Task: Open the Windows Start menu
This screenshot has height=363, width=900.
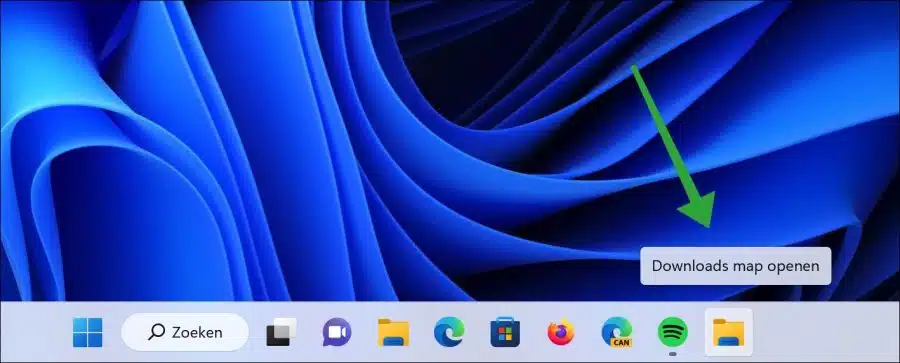Action: coord(88,332)
